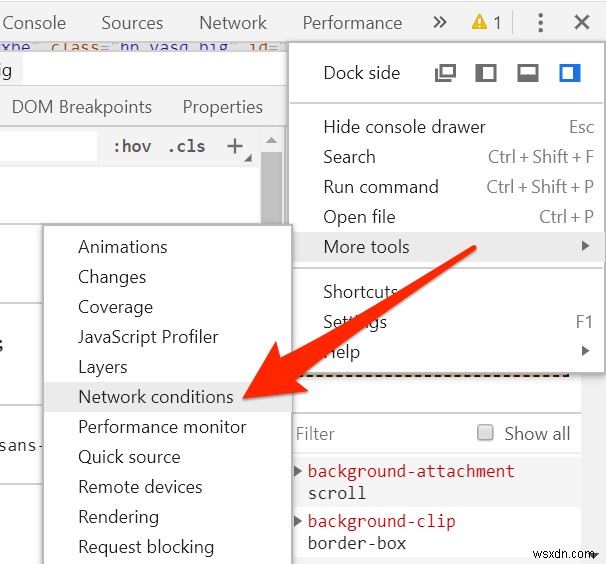Close DevTools with the X icon
This screenshot has height=564, width=606.
click(x=582, y=22)
